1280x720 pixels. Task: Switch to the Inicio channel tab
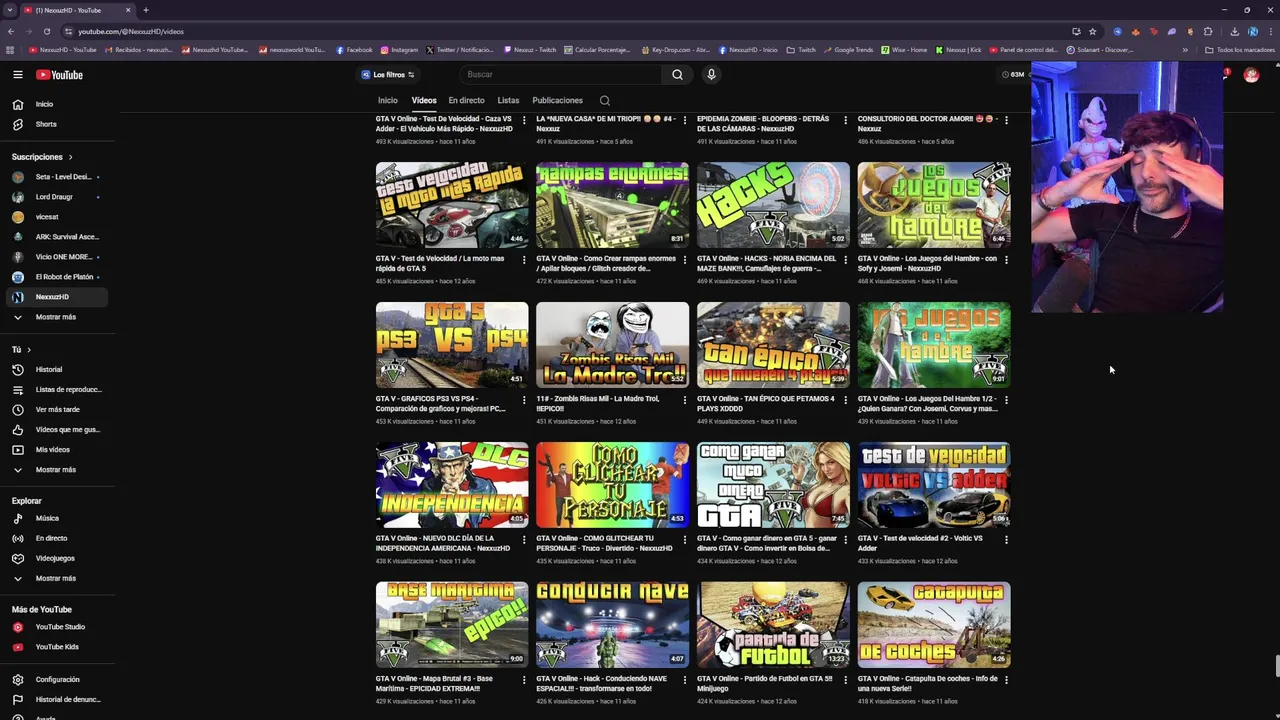(x=387, y=101)
